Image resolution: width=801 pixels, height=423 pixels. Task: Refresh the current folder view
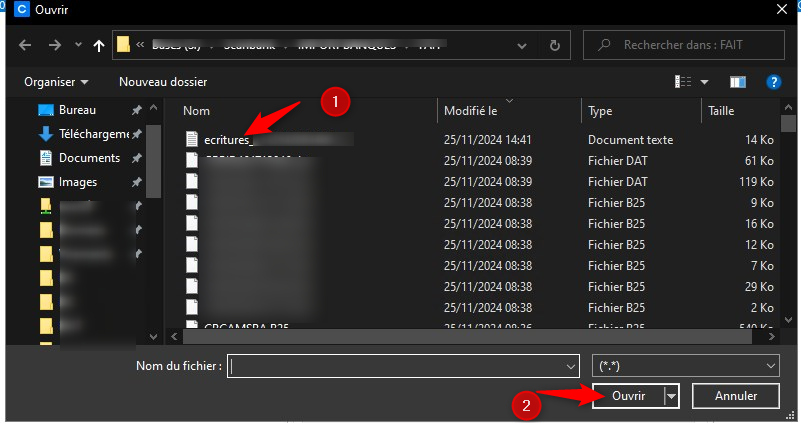555,45
